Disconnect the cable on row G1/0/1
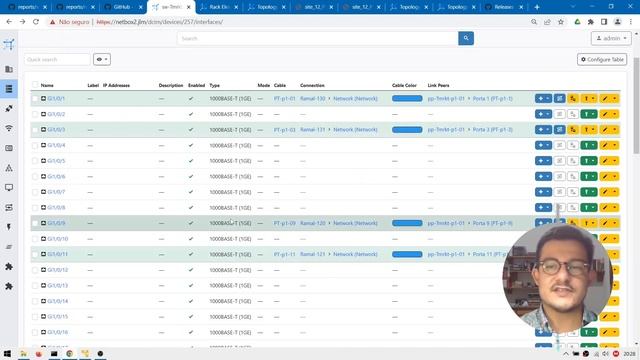640x360 pixels. (573, 98)
